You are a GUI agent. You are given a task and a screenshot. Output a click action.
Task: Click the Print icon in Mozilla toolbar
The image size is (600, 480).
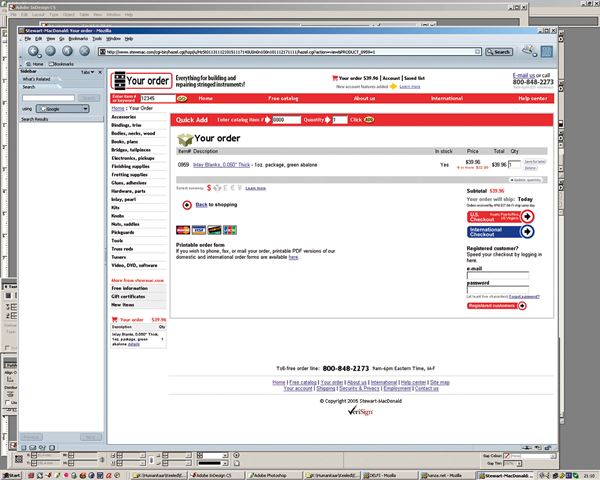pos(529,50)
